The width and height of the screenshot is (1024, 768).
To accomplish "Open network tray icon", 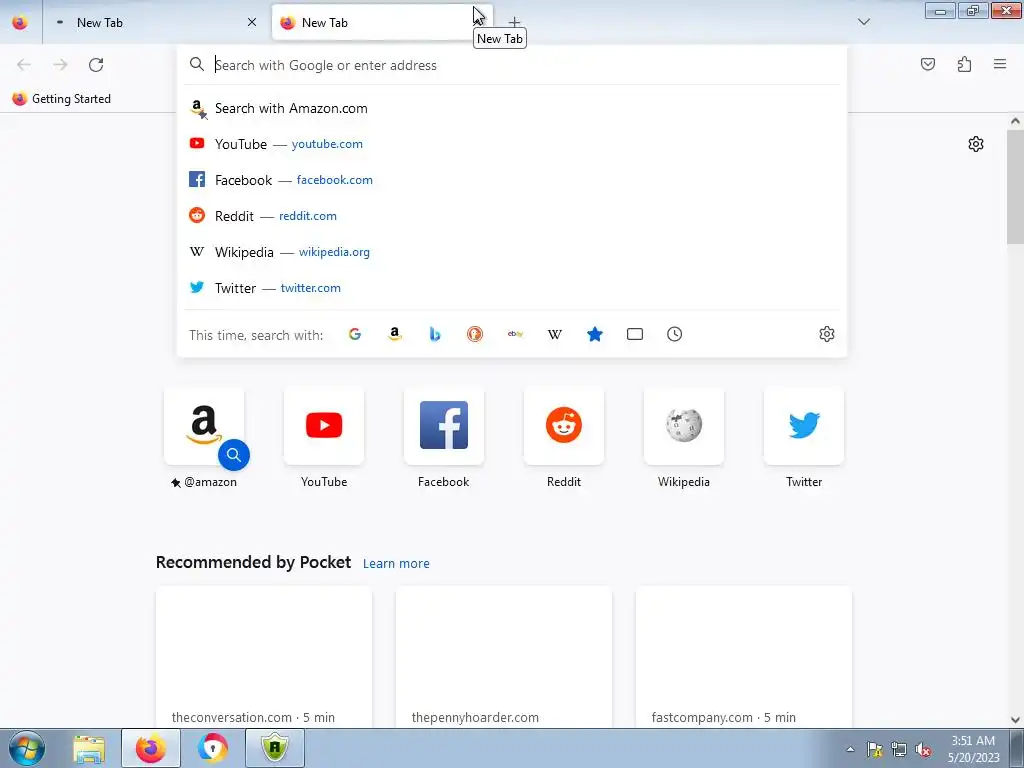I will click(x=899, y=749).
